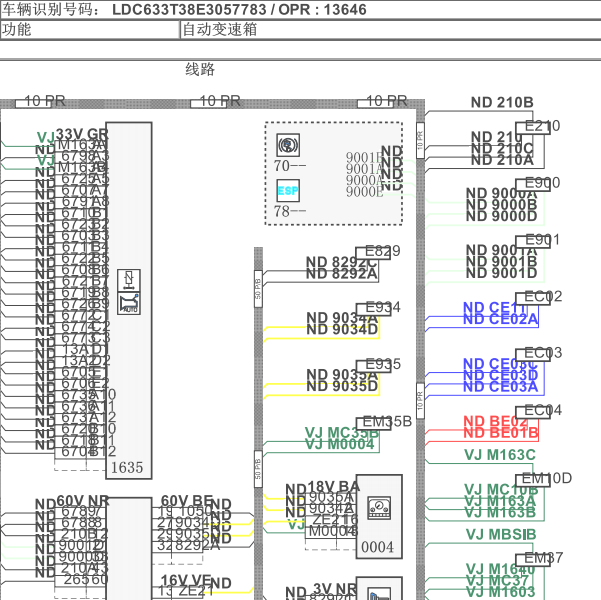Select wire label ND 210A
Screen dimensions: 601x600
[502, 160]
